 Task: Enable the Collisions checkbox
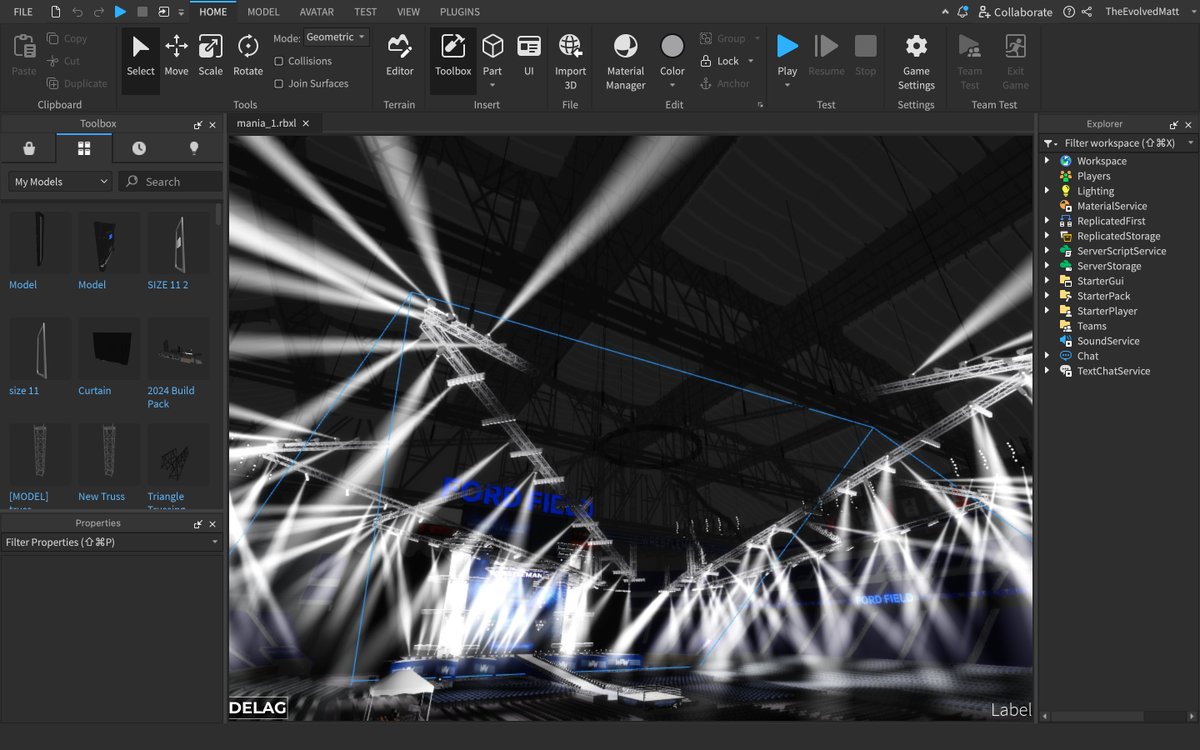tap(279, 61)
